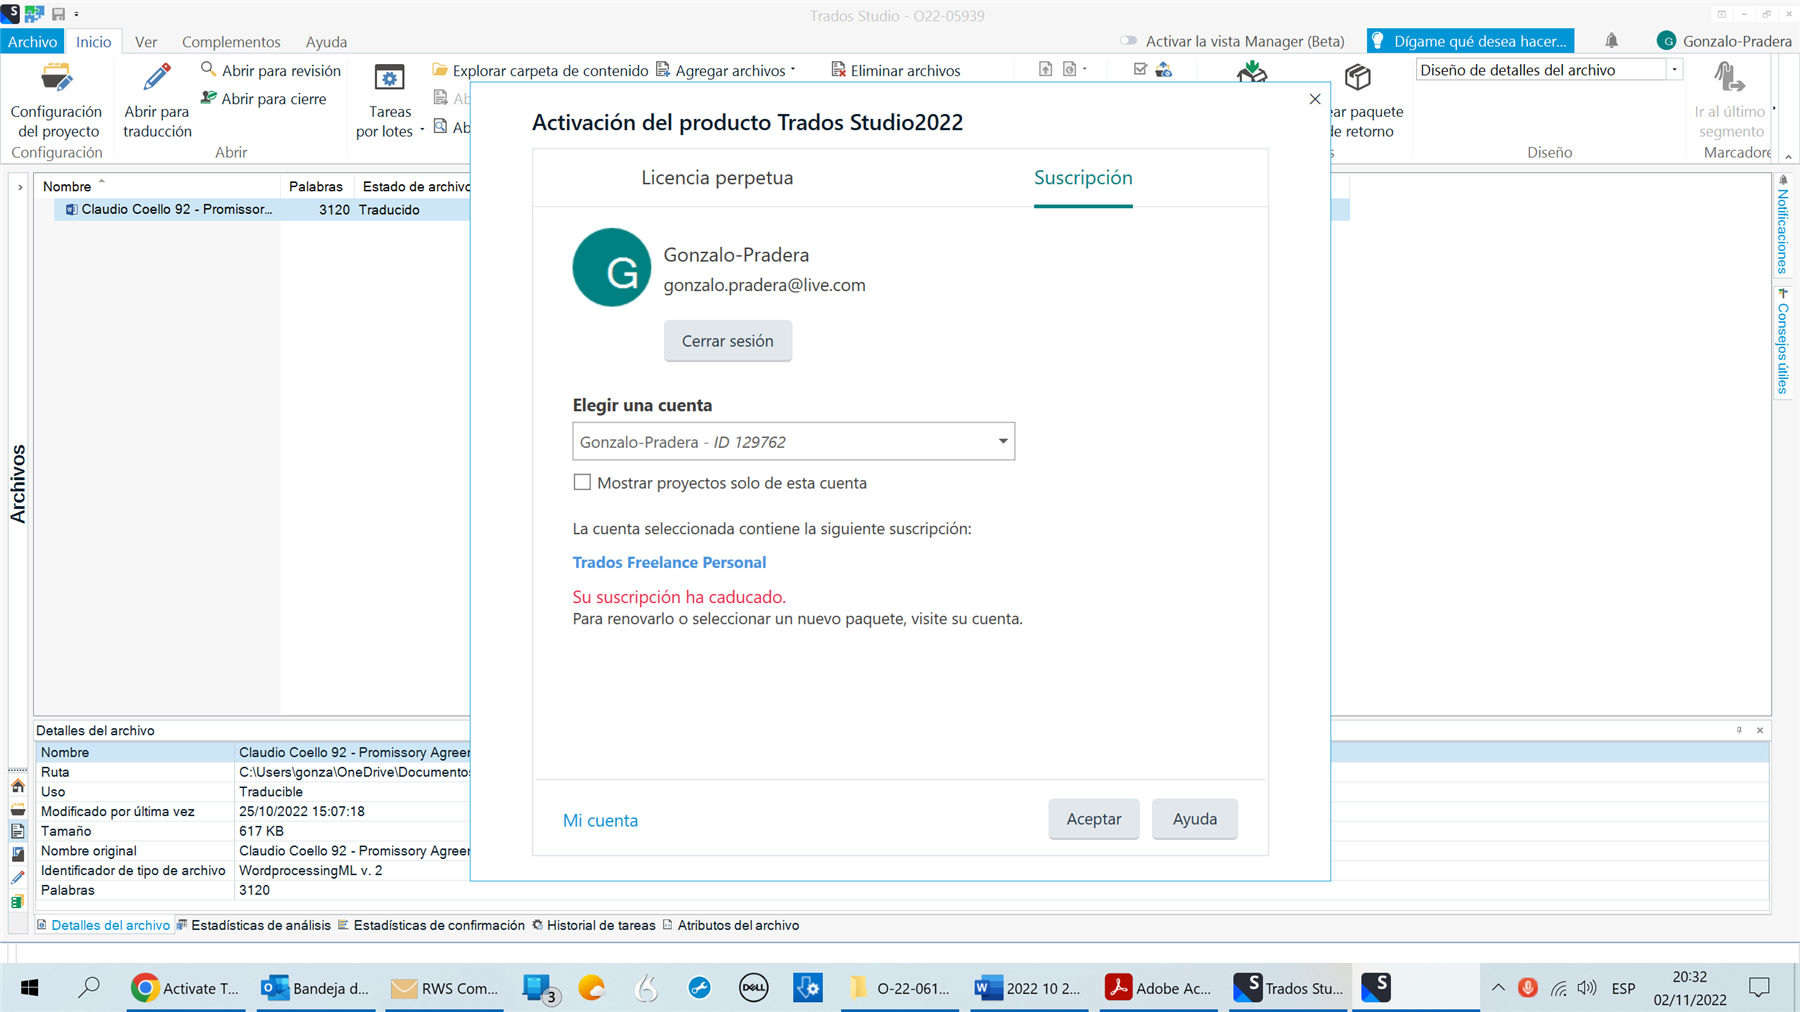Open the Agregar archivos dropdown arrow
Viewport: 1800px width, 1012px height.
(x=792, y=70)
